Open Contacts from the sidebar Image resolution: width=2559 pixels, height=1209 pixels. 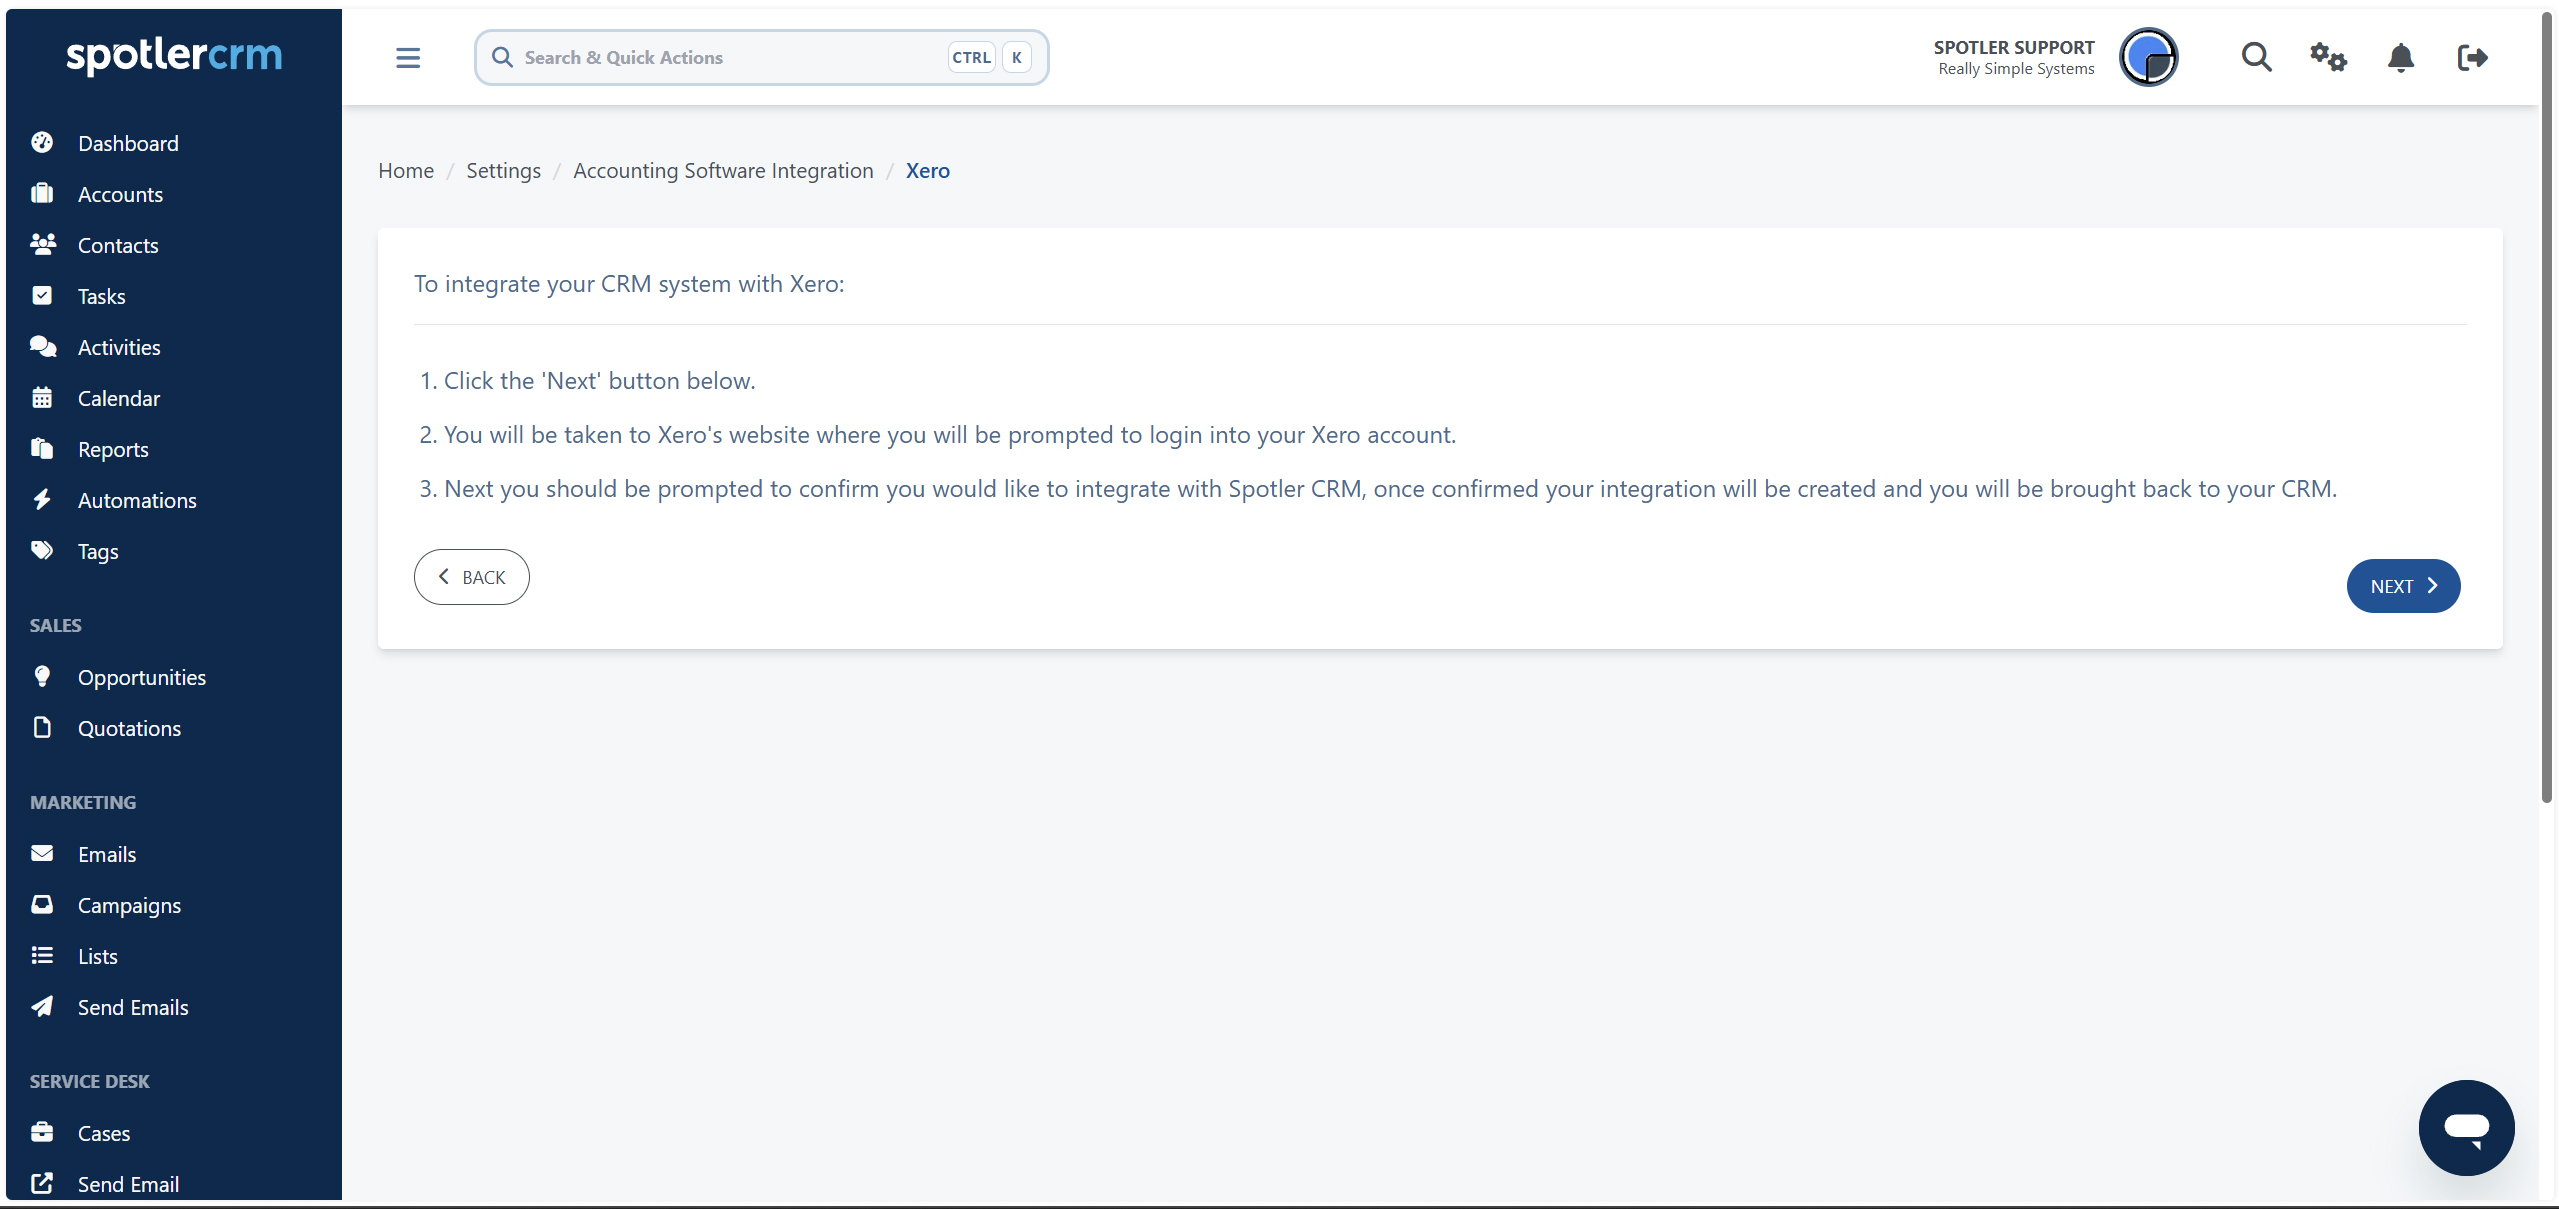pyautogui.click(x=118, y=245)
